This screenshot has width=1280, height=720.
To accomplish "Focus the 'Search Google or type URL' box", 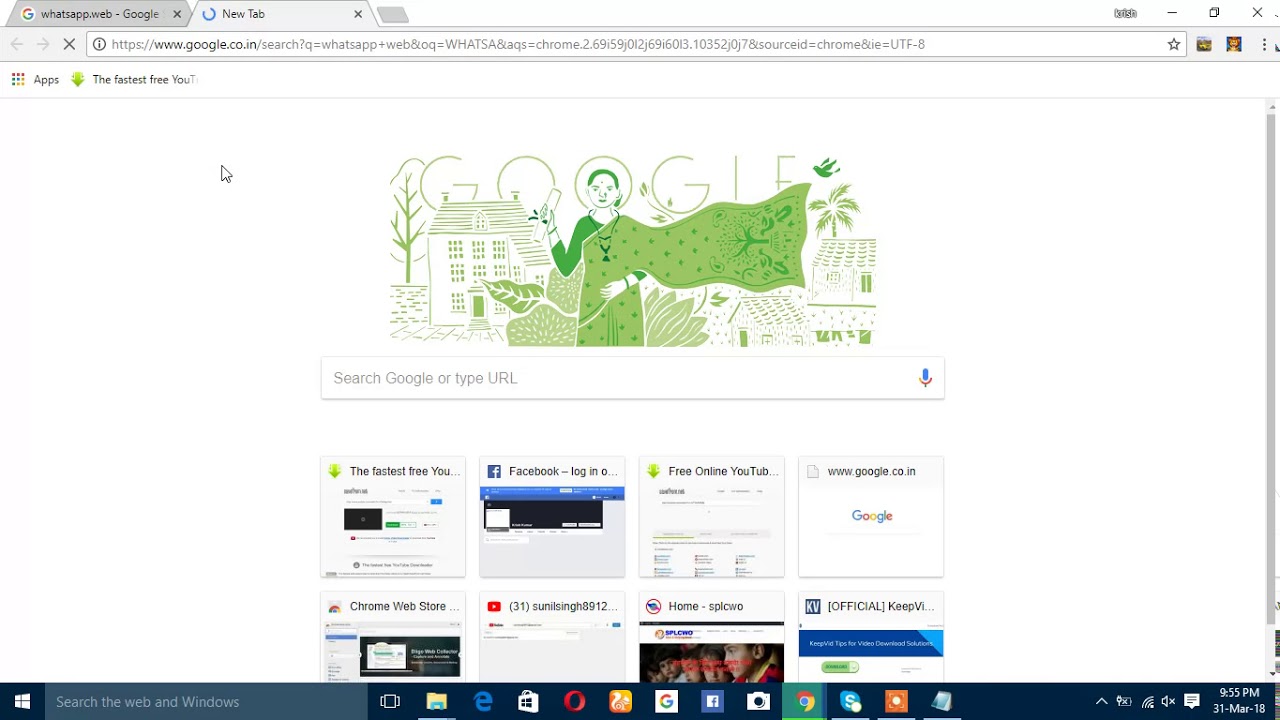I will click(x=633, y=378).
